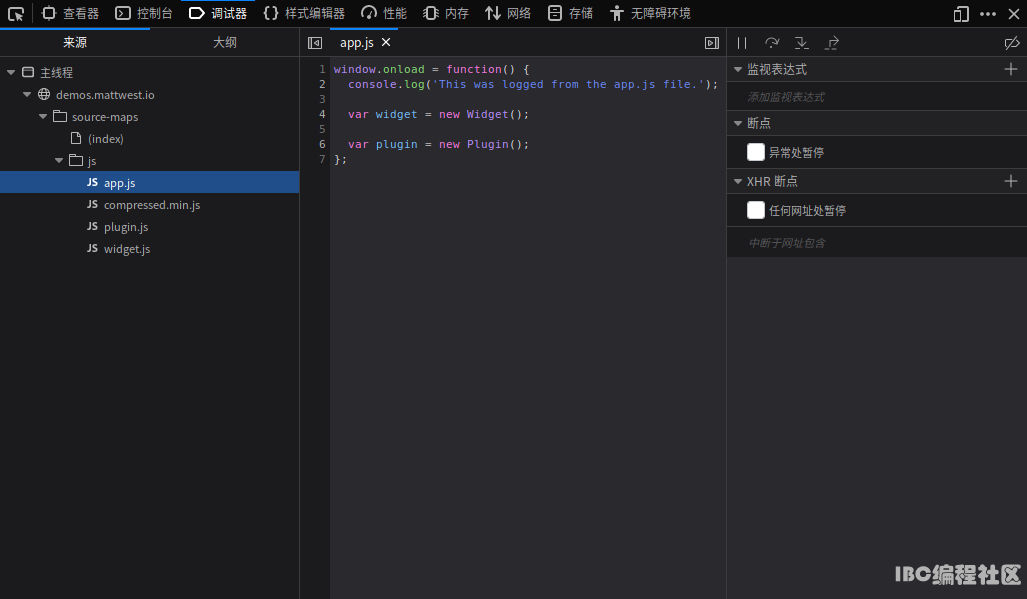Collapse the sources sidebar pane

pos(315,43)
